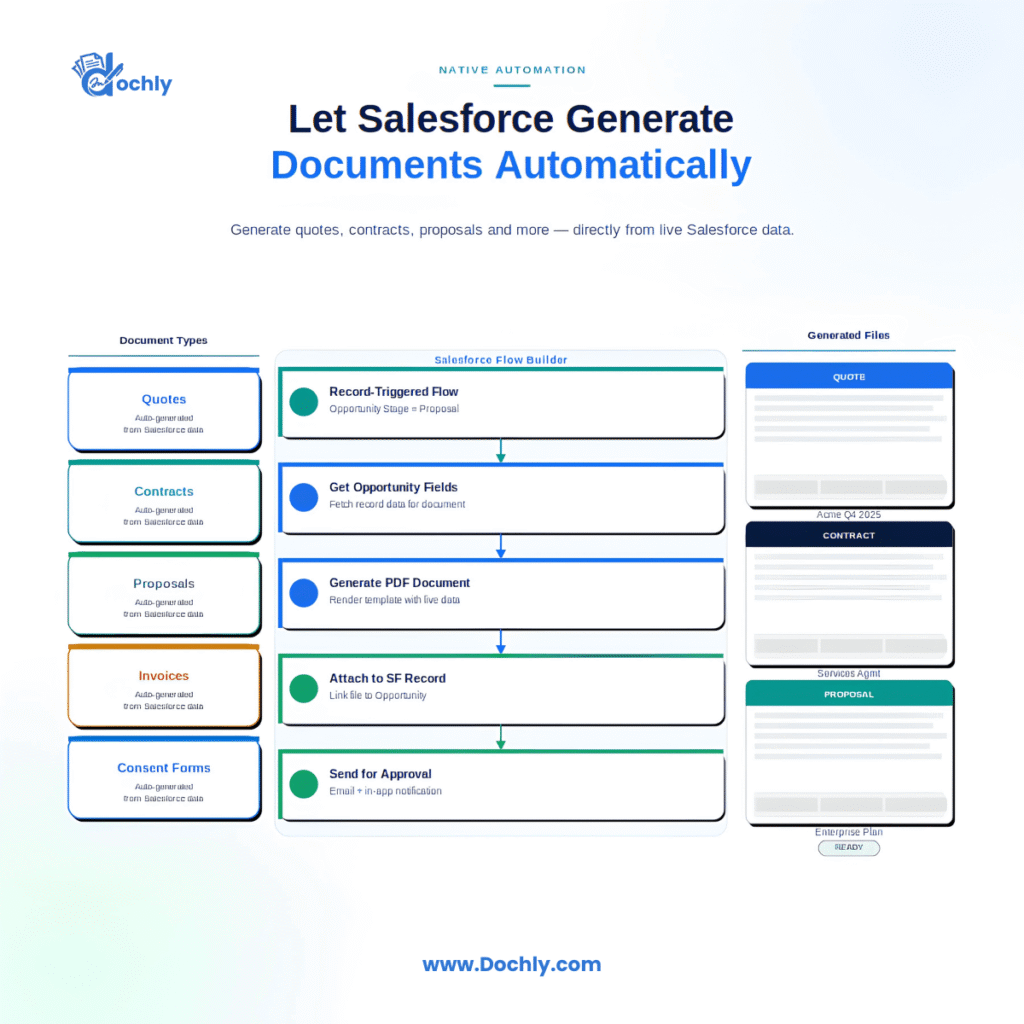The image size is (1024, 1024).
Task: Click the NATIVE AUTOMATION label
Action: (512, 70)
